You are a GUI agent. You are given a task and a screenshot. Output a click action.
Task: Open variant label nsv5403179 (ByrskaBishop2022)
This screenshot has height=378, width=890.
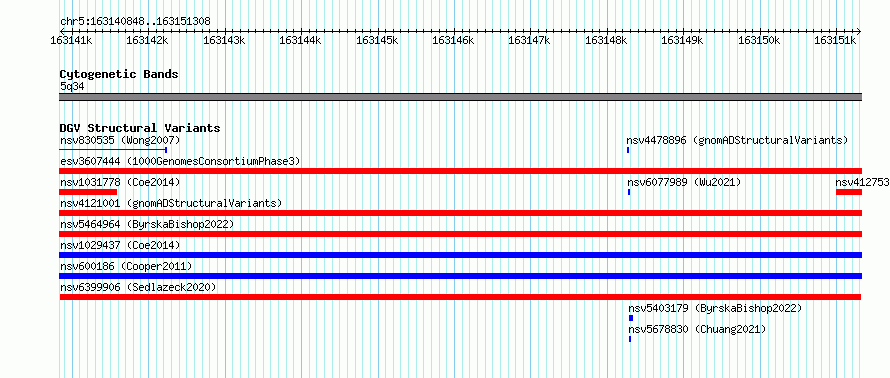pos(715,308)
